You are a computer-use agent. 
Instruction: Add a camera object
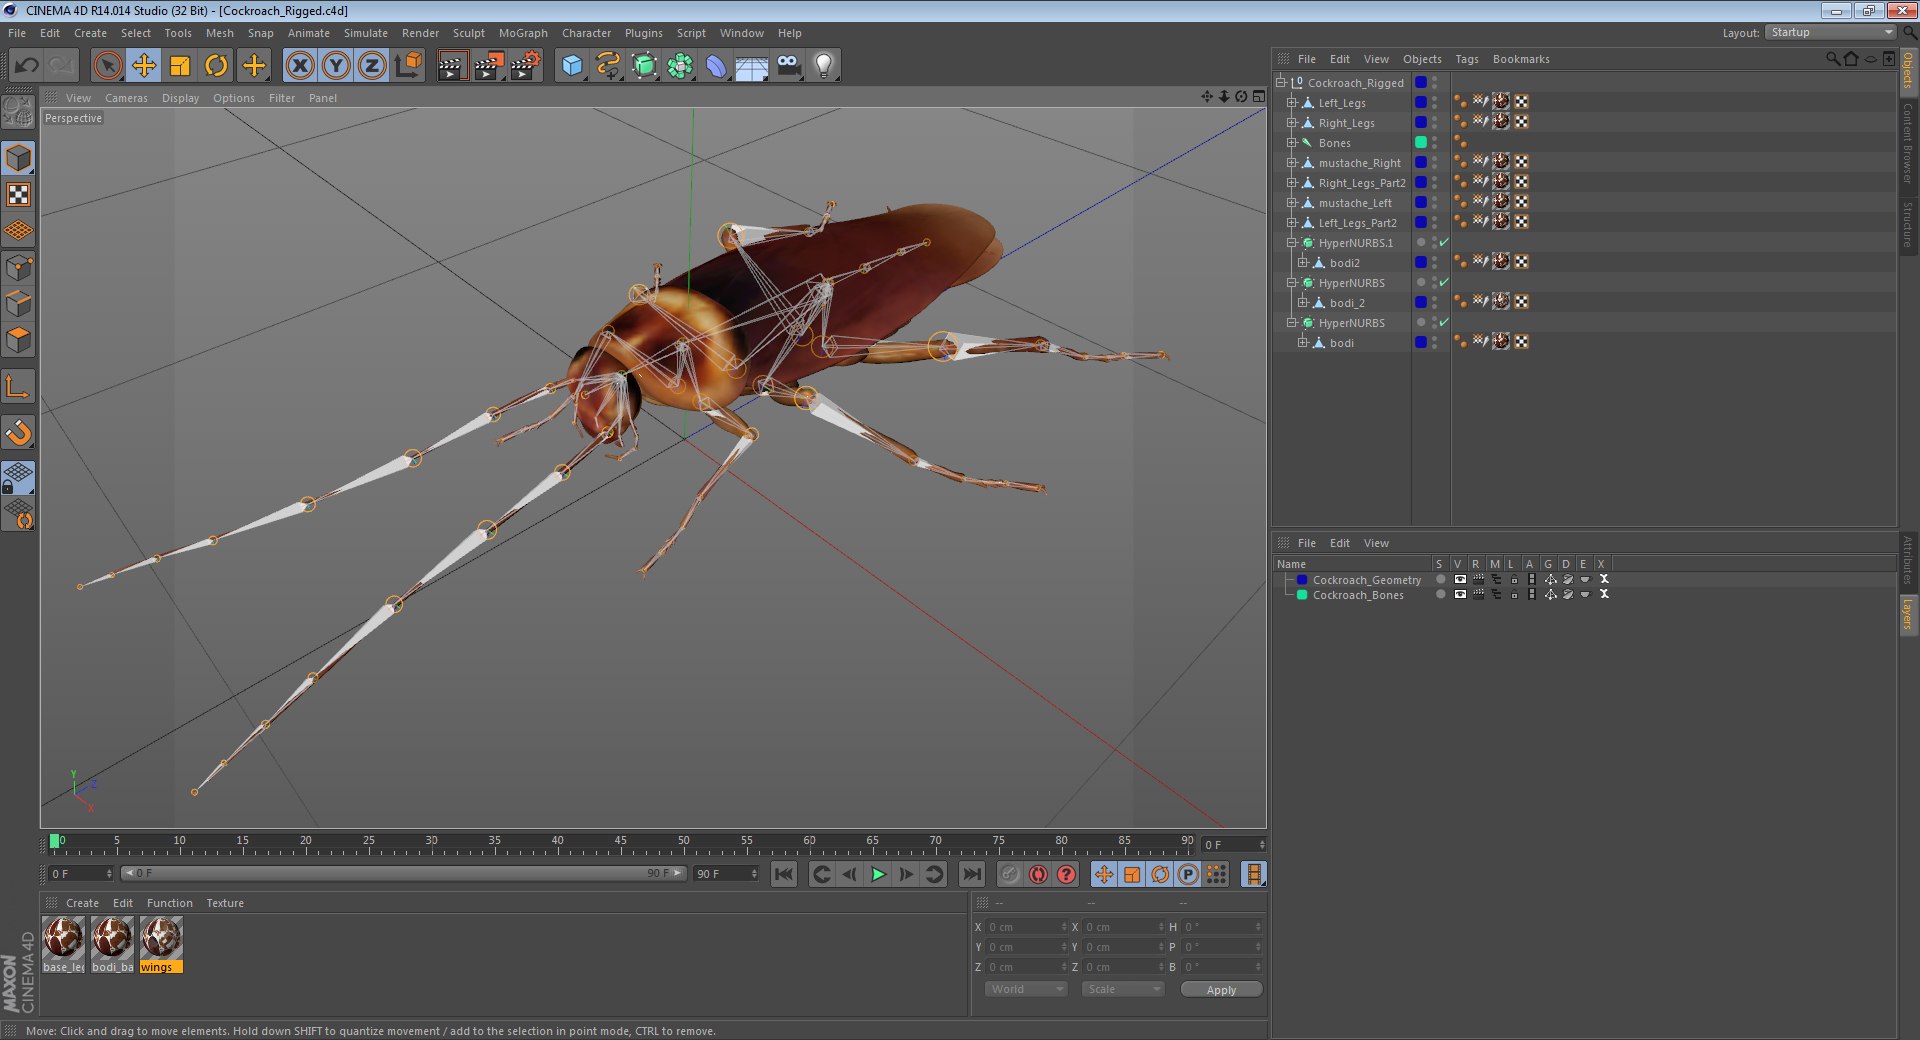[788, 66]
